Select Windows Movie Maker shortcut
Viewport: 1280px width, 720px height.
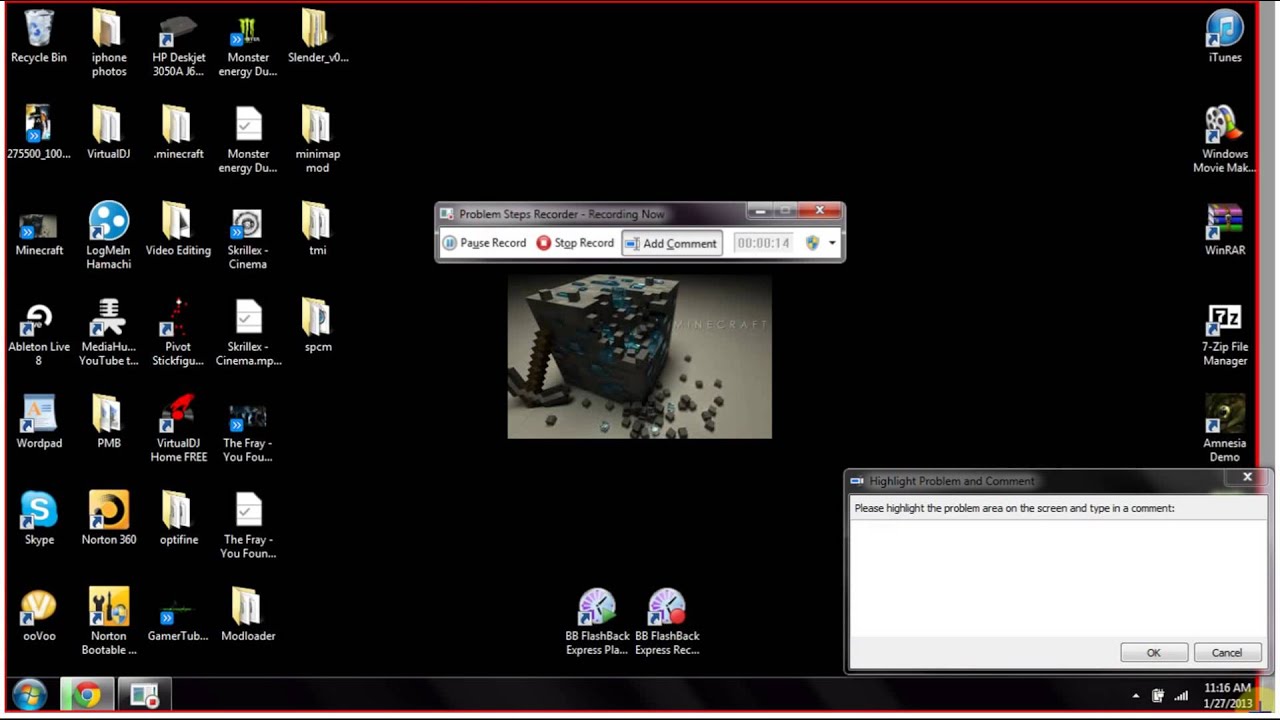click(x=1225, y=140)
